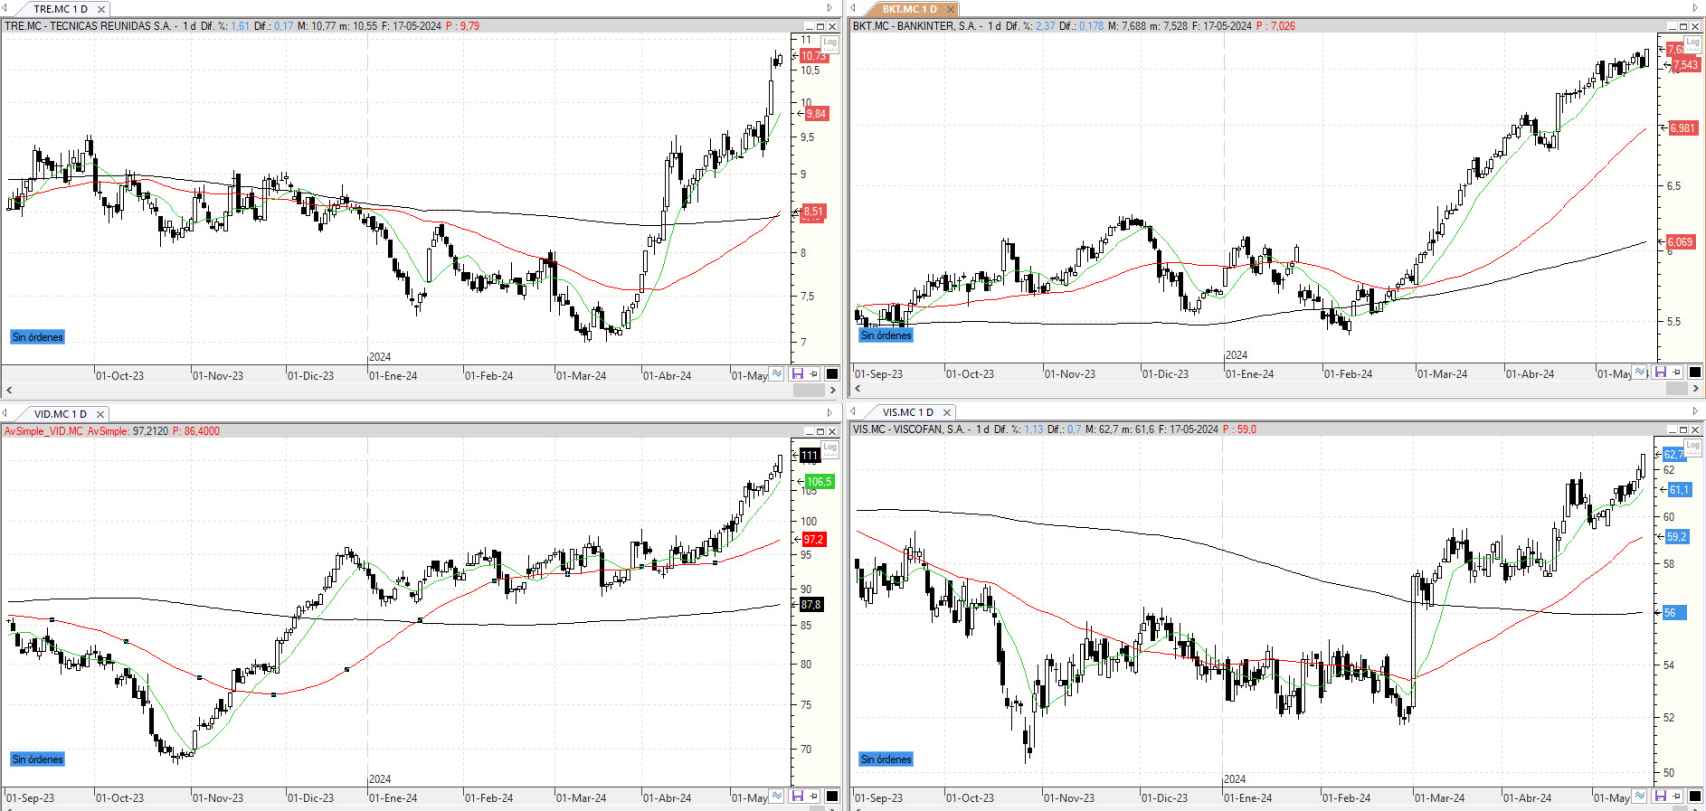Select the VID.MC 1 D tab
1706x811 pixels.
60,413
